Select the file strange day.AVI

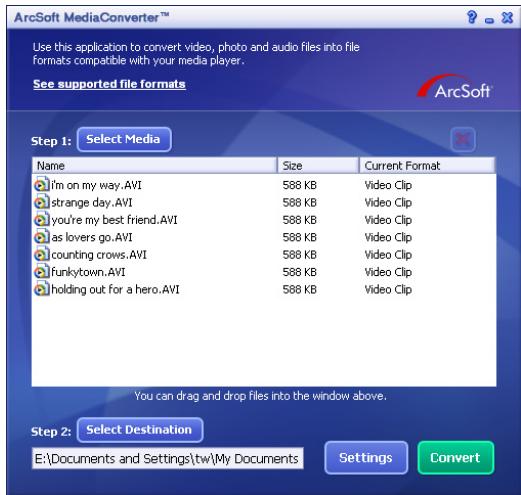point(92,202)
